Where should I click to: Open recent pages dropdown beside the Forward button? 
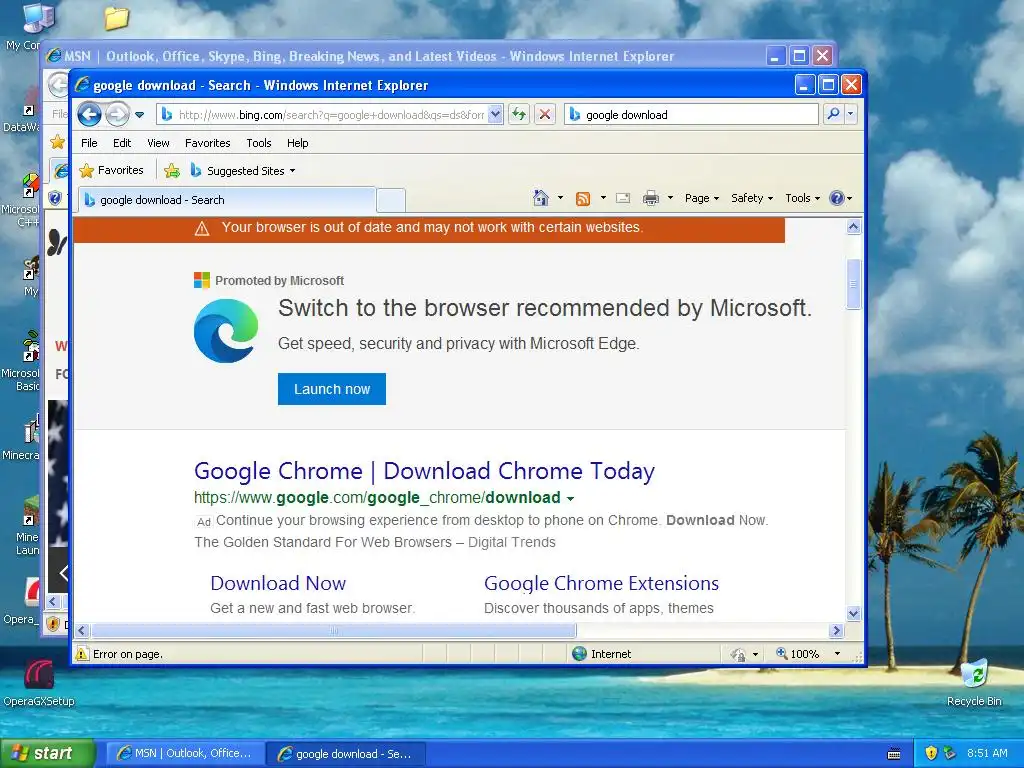(x=139, y=115)
